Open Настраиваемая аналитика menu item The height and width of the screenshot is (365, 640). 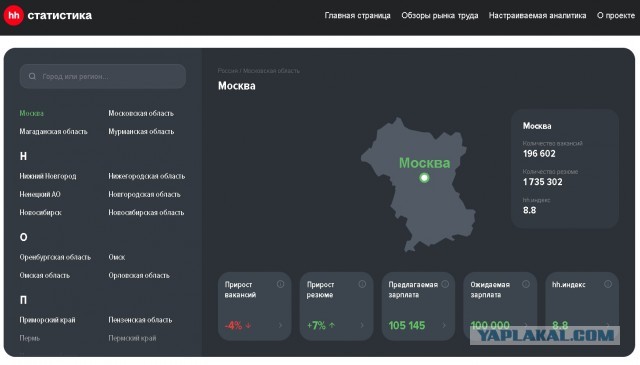pyautogui.click(x=537, y=16)
